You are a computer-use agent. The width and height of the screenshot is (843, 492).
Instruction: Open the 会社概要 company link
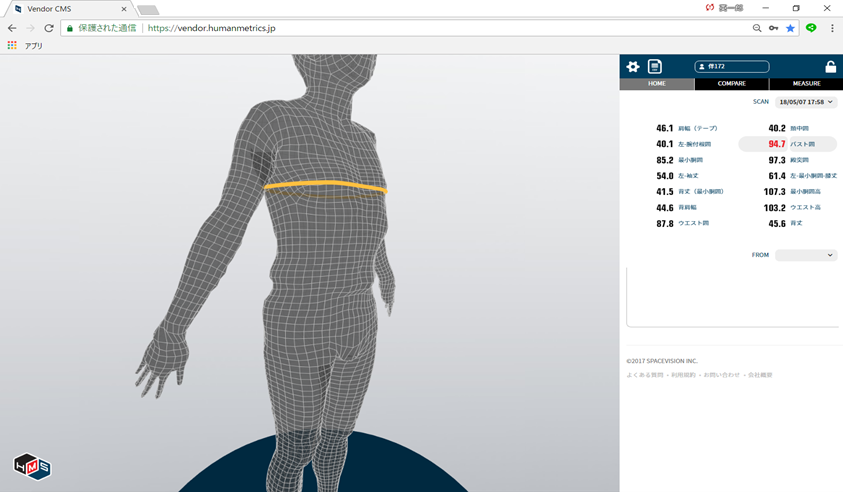click(x=760, y=375)
